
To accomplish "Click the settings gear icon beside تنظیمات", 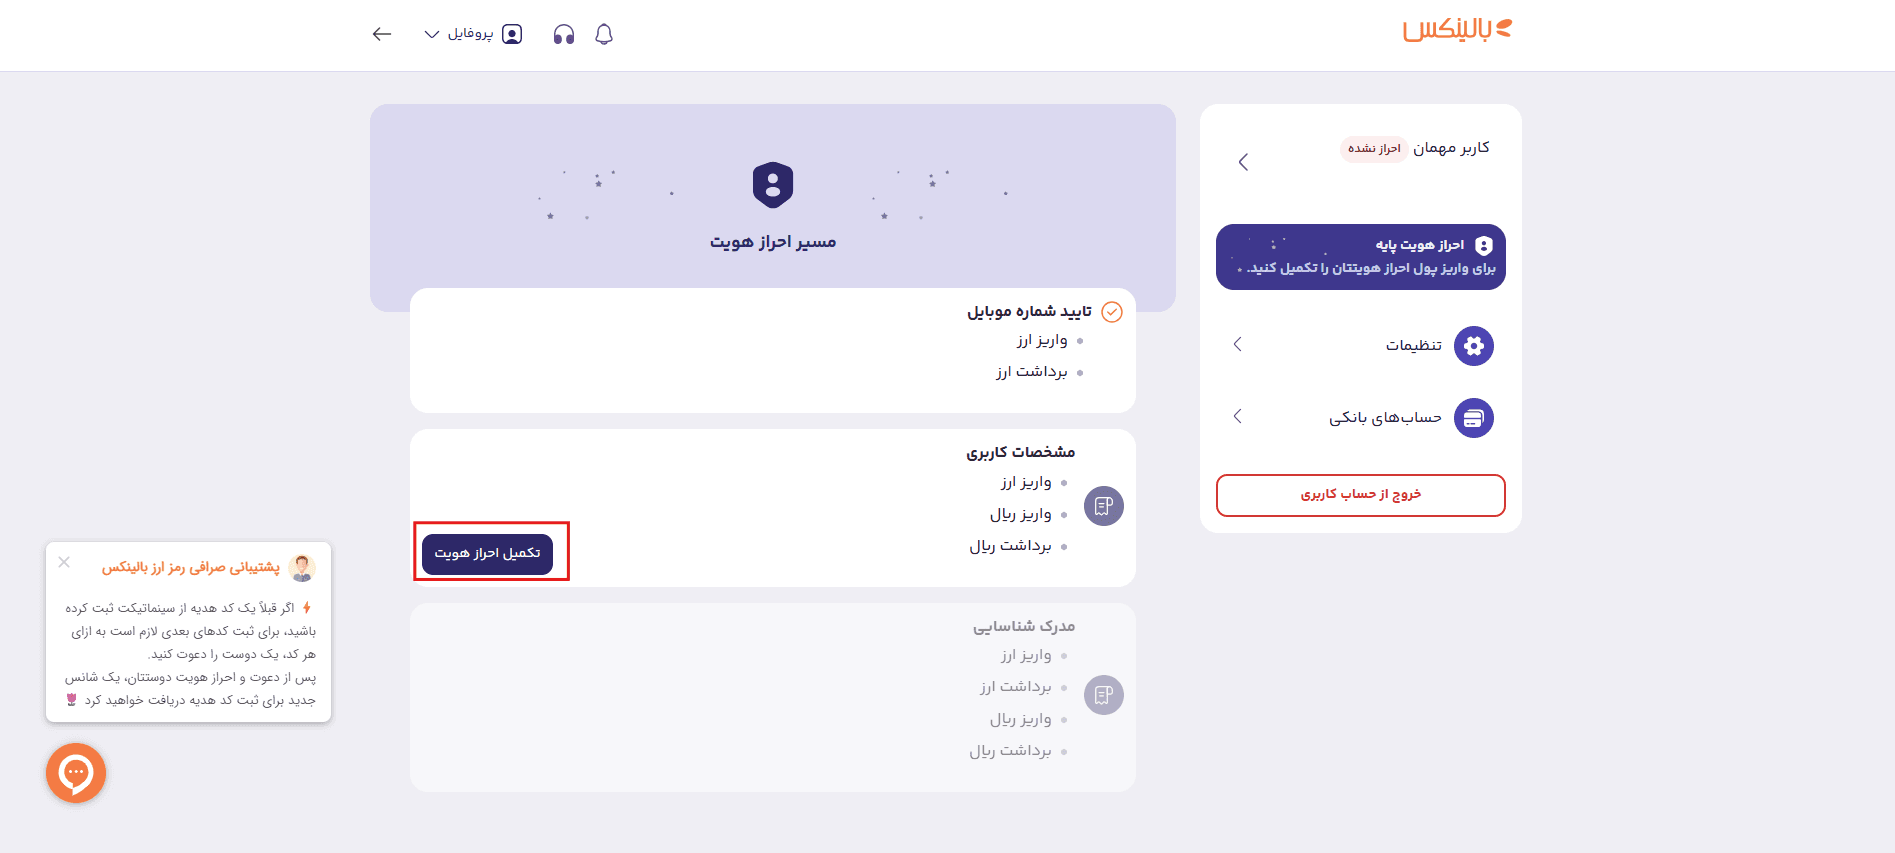I will coord(1473,345).
